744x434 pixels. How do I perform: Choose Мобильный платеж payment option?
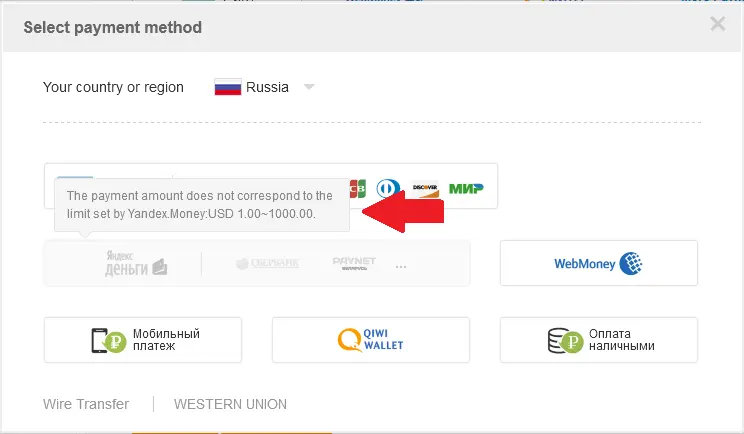point(143,340)
